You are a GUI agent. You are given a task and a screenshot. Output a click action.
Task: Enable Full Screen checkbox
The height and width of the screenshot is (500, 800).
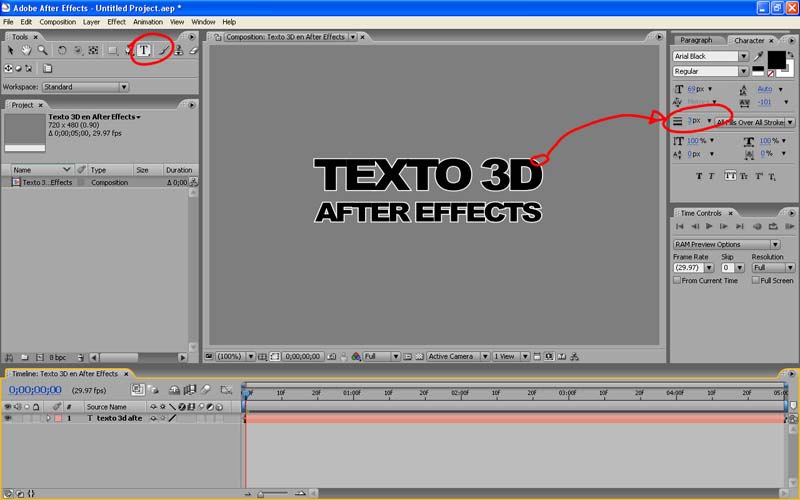point(756,280)
